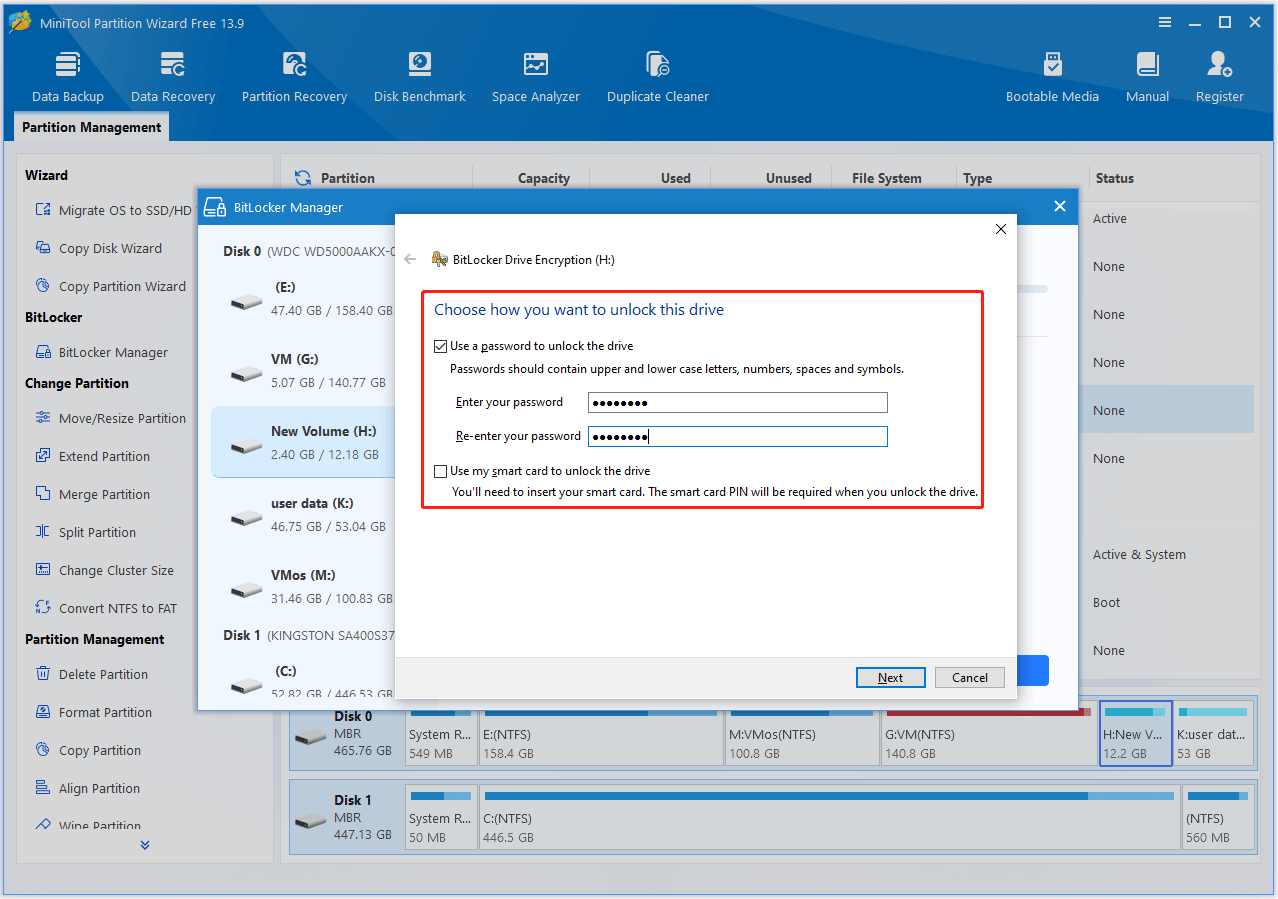Sort by Used column header
The height and width of the screenshot is (899, 1278).
click(x=675, y=178)
